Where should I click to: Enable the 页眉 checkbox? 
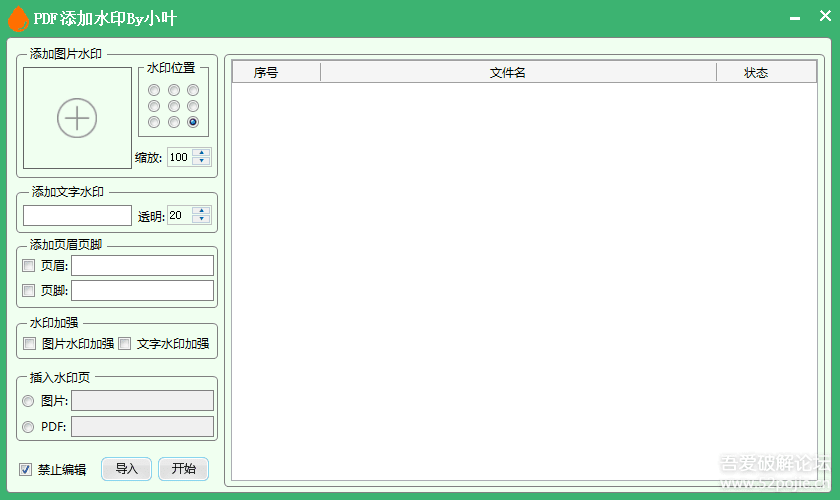pyautogui.click(x=28, y=265)
